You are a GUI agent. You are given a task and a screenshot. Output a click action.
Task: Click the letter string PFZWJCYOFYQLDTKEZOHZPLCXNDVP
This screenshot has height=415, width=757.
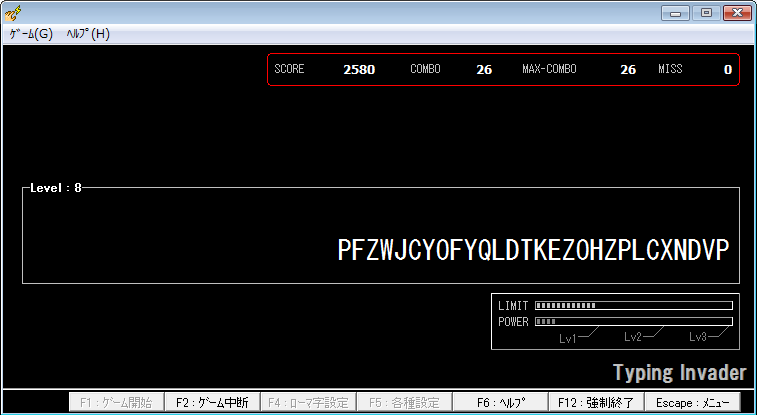tap(533, 250)
